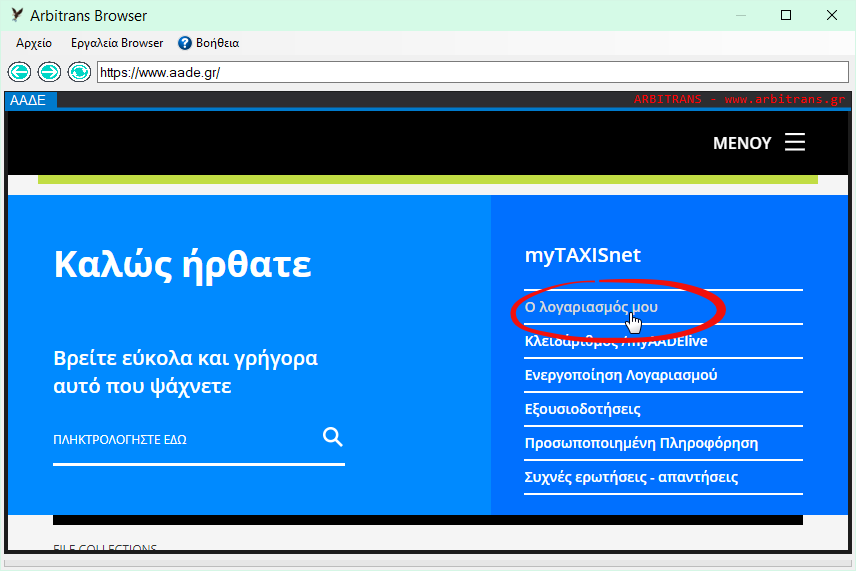Close the Arbitrans Browser window
Screen dimensions: 856x571
[x=831, y=15]
